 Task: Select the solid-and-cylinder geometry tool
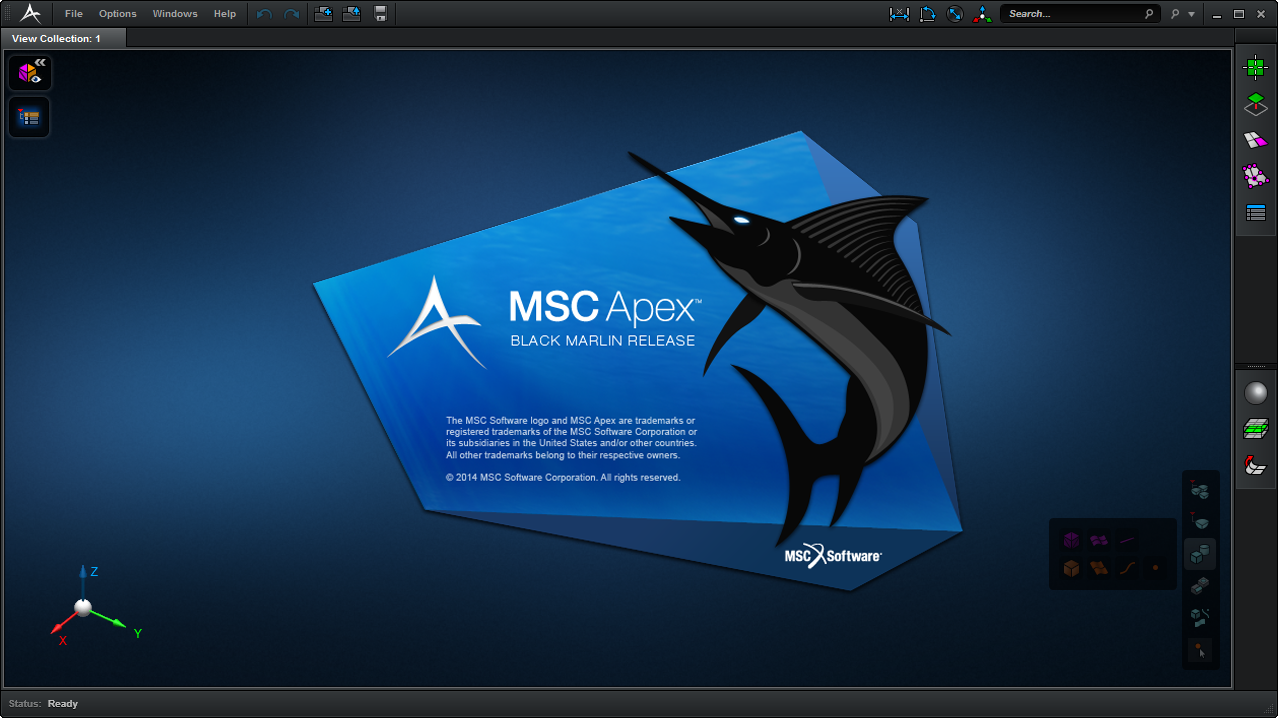pos(1199,551)
